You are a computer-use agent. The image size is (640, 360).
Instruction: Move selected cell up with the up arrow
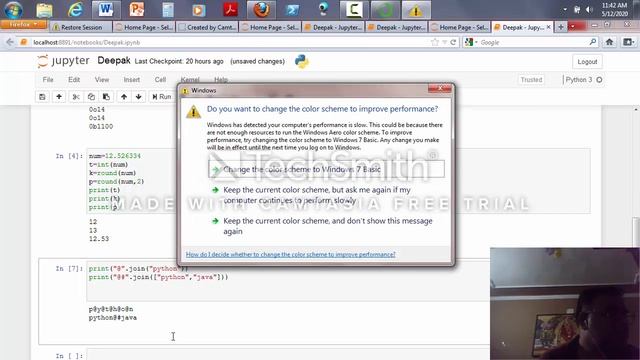pyautogui.click(x=124, y=97)
